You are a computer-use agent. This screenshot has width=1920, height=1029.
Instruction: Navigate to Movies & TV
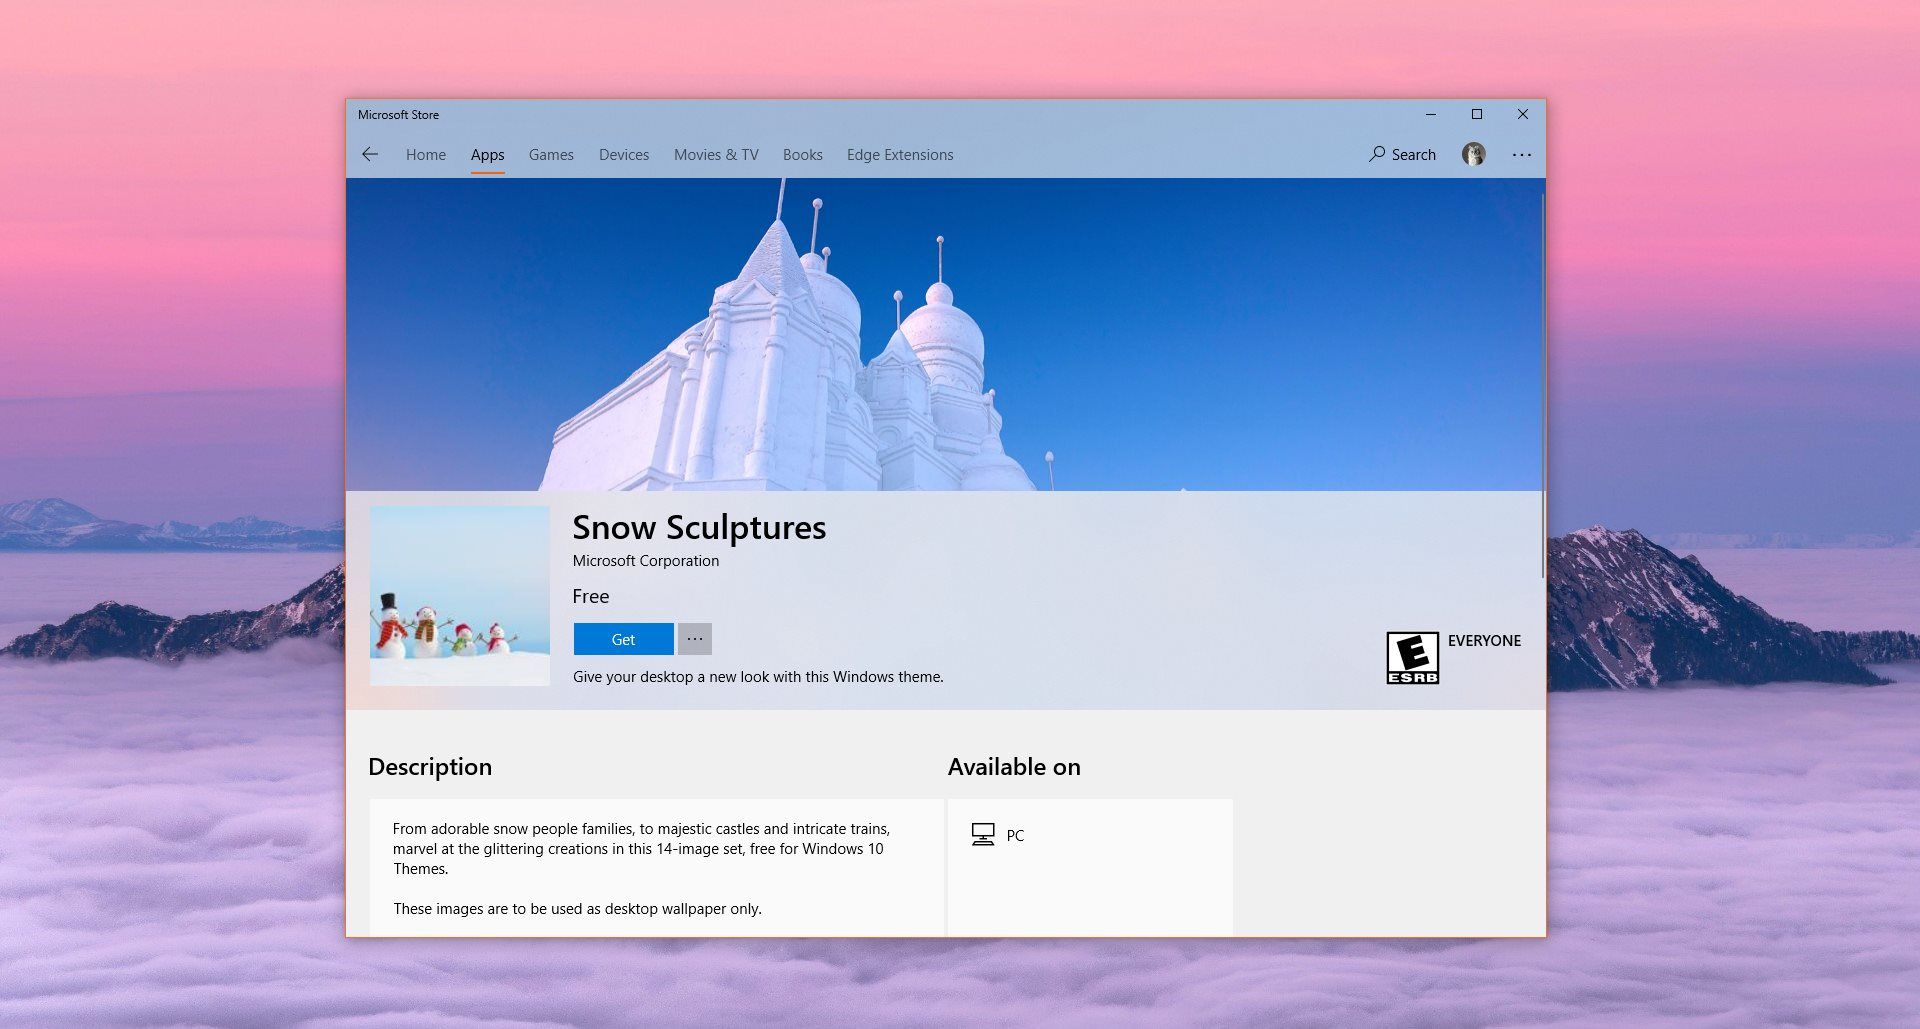click(x=716, y=155)
